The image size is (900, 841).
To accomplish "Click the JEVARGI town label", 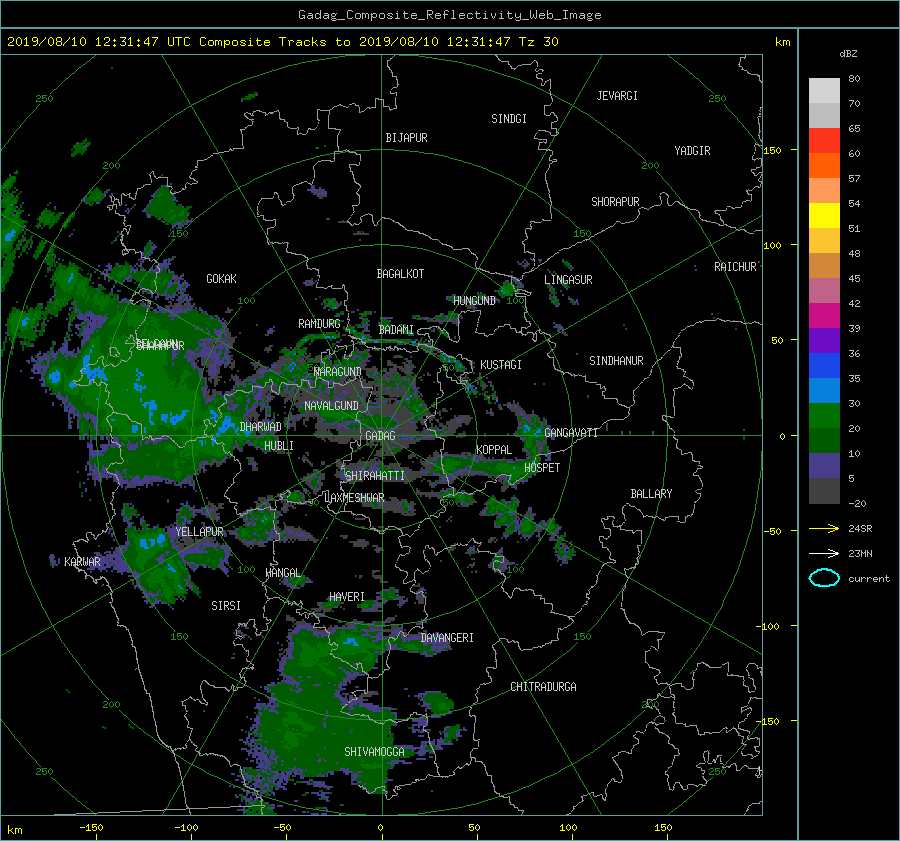I will (617, 96).
